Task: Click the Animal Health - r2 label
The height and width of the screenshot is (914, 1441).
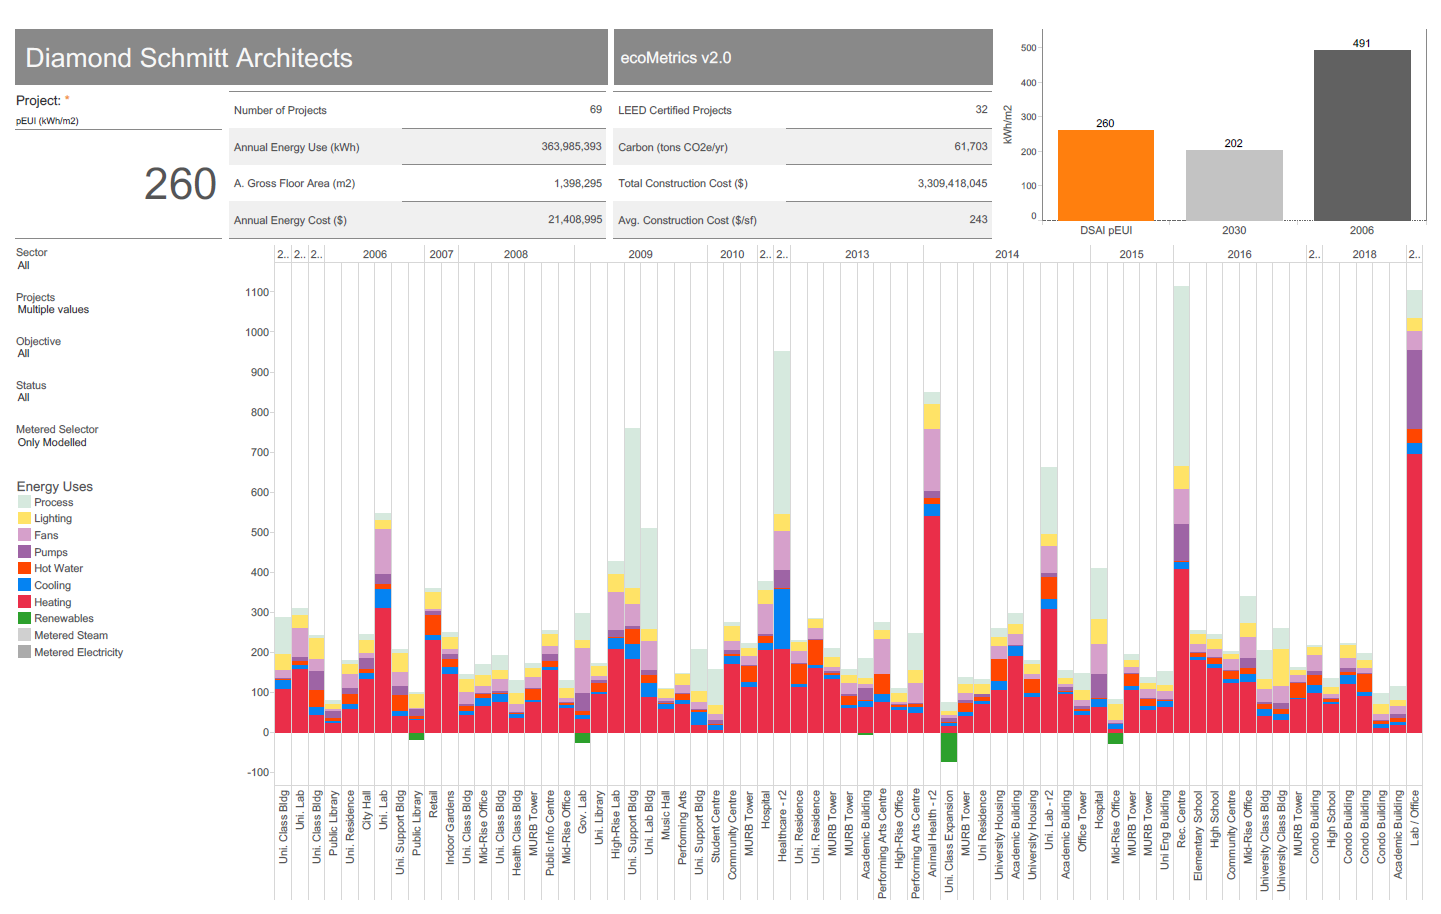Action: (x=932, y=833)
